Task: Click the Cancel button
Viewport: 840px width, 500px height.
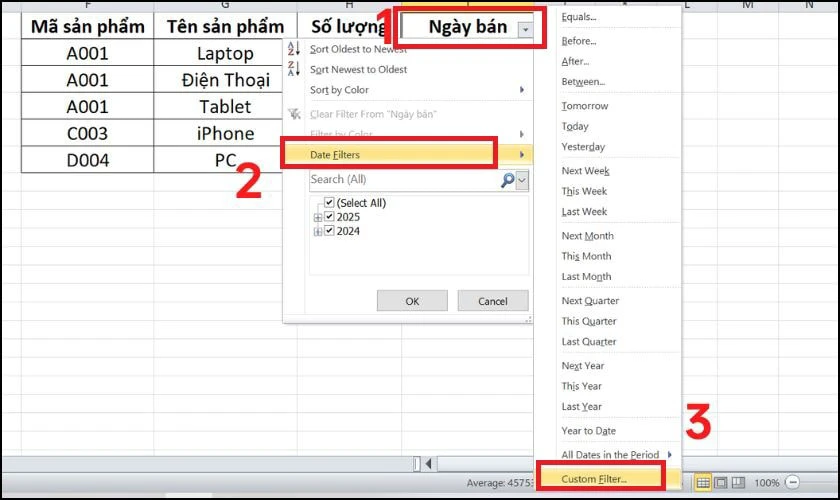Action: coord(493,301)
